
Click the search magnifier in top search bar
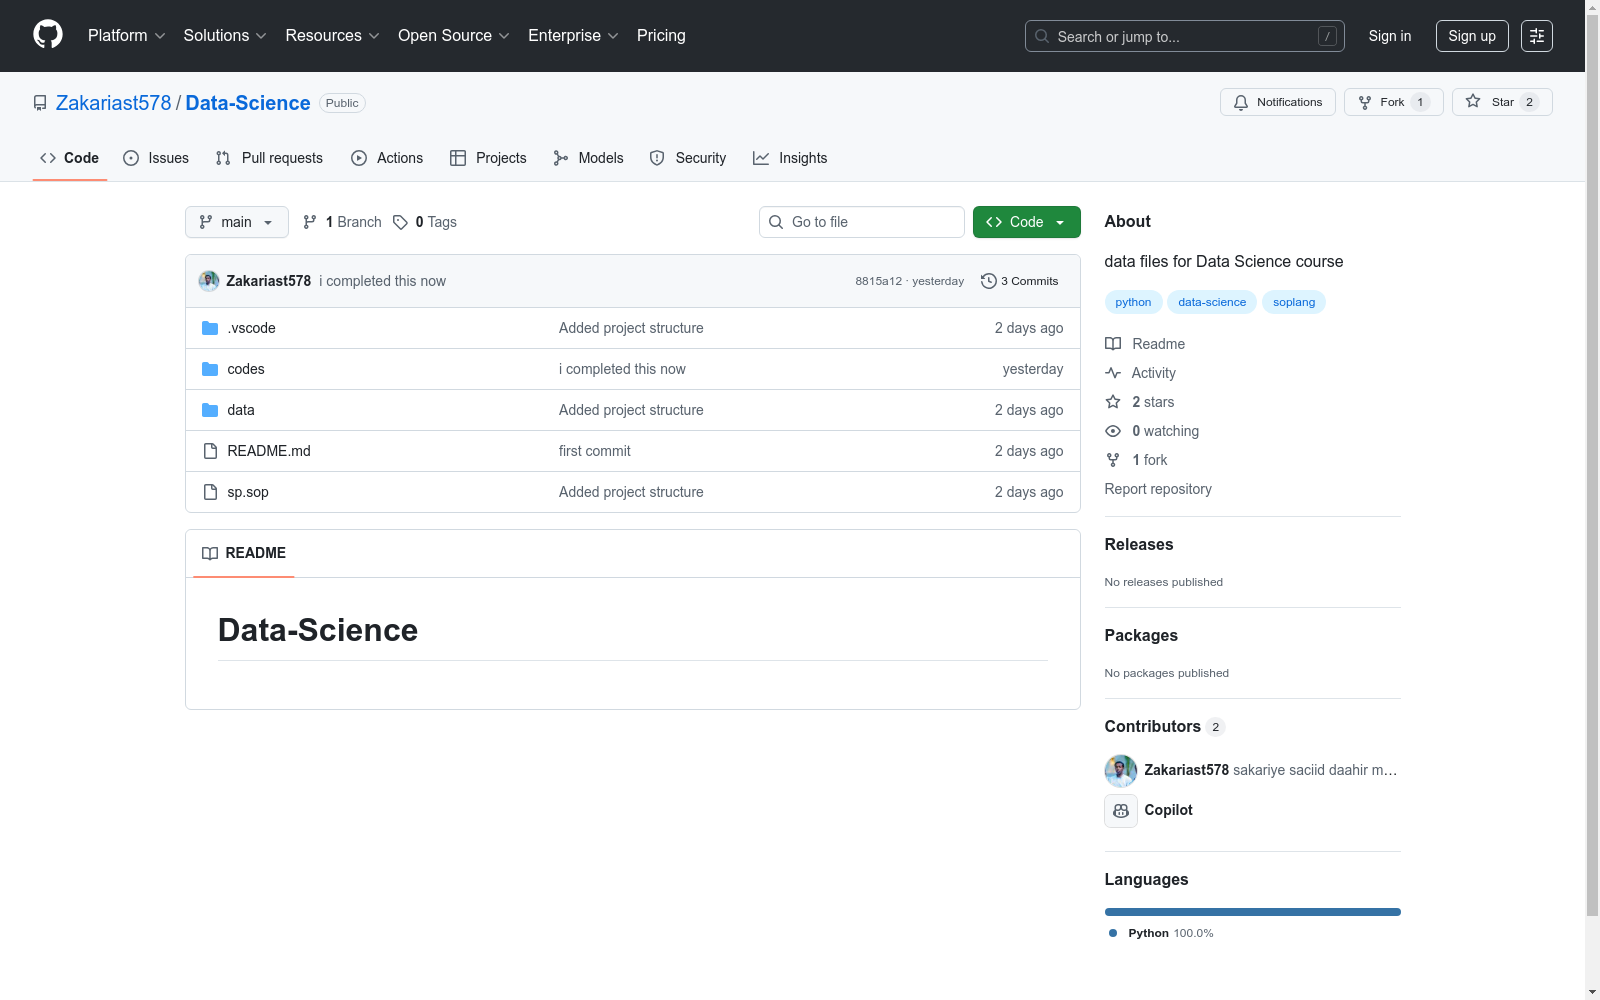[x=1042, y=36]
